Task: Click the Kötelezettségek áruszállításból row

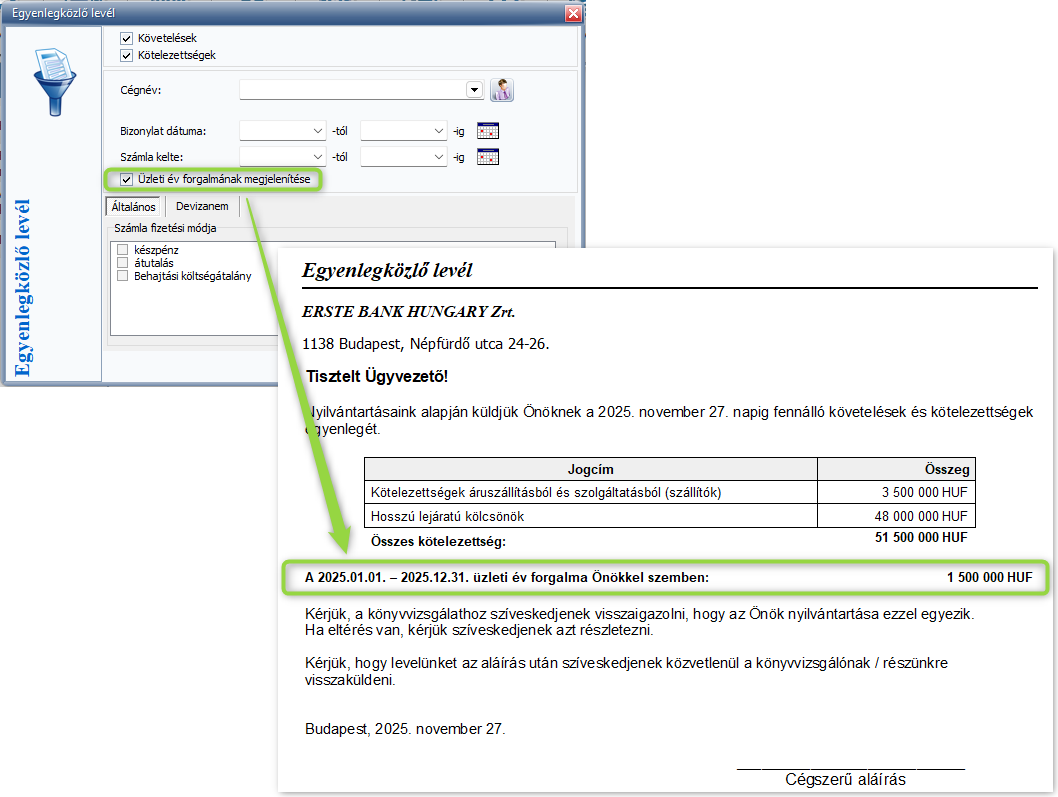Action: click(669, 493)
